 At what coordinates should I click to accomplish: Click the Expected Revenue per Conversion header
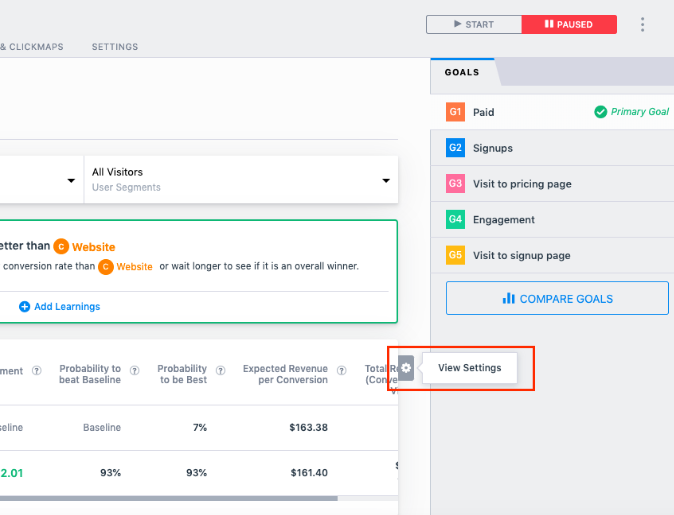coord(285,374)
